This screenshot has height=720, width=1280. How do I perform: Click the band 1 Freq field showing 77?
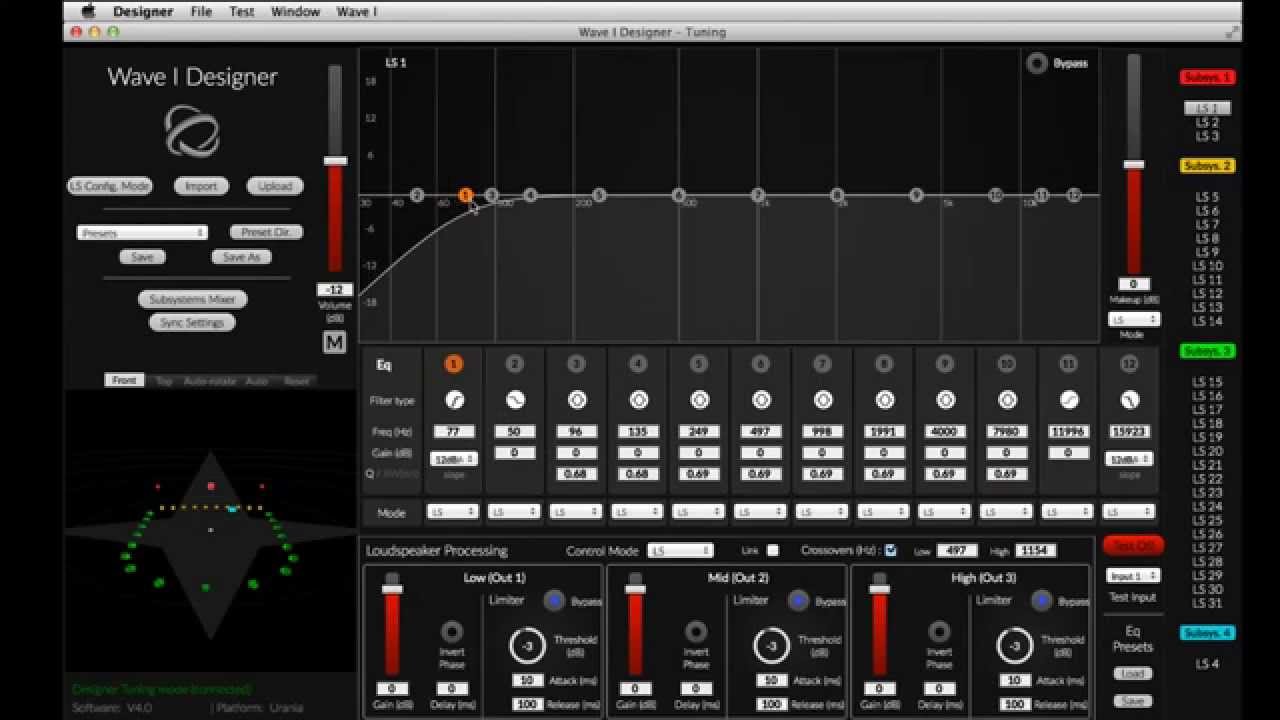pos(454,432)
